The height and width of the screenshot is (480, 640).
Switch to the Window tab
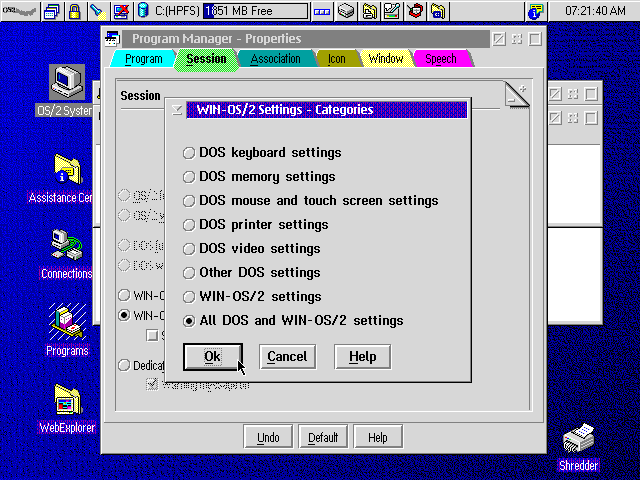pyautogui.click(x=386, y=59)
